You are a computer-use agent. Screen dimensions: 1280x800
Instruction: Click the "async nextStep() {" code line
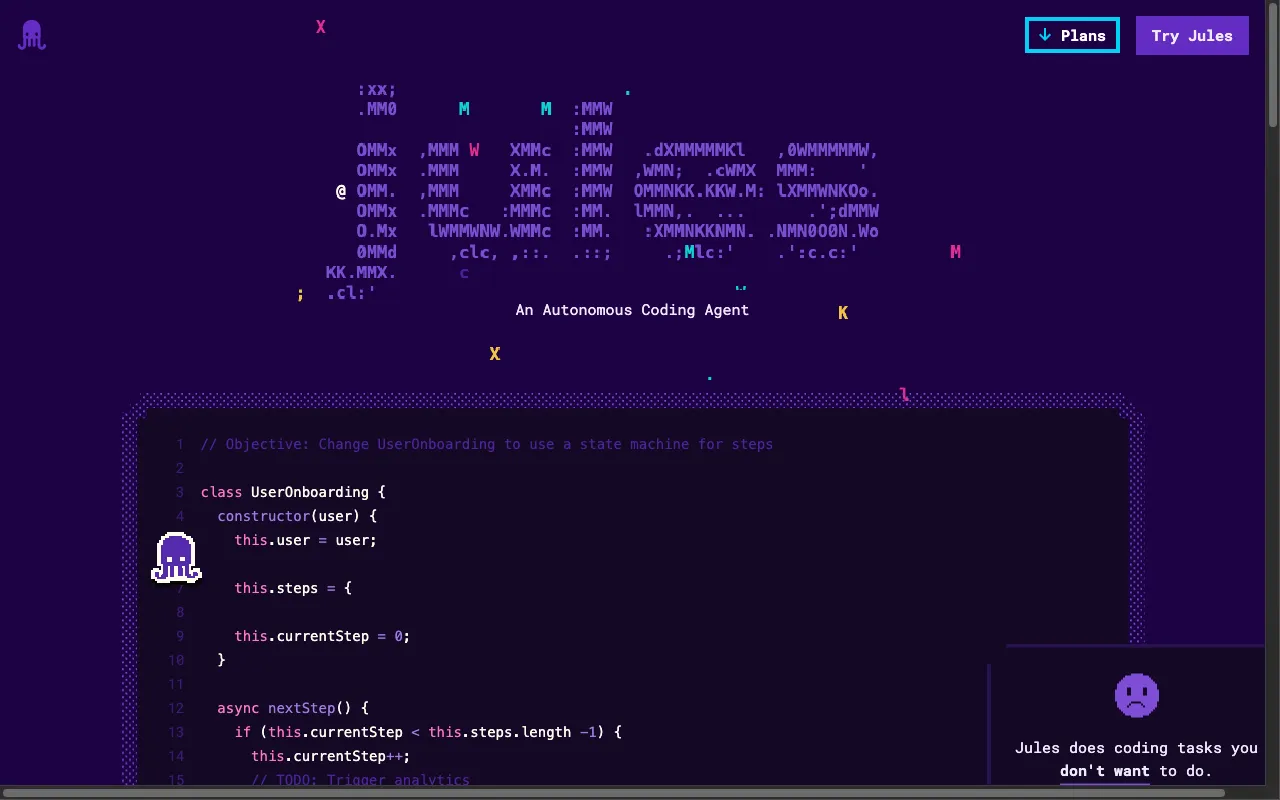[x=293, y=708]
